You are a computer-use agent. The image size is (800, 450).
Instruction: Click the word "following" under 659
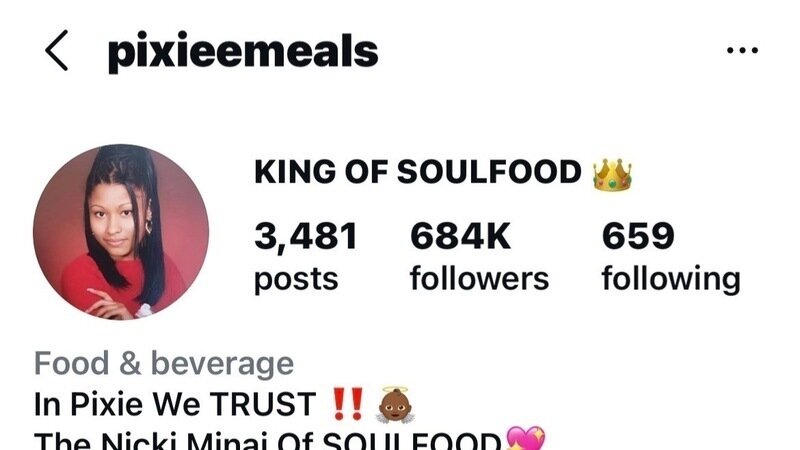coord(671,280)
